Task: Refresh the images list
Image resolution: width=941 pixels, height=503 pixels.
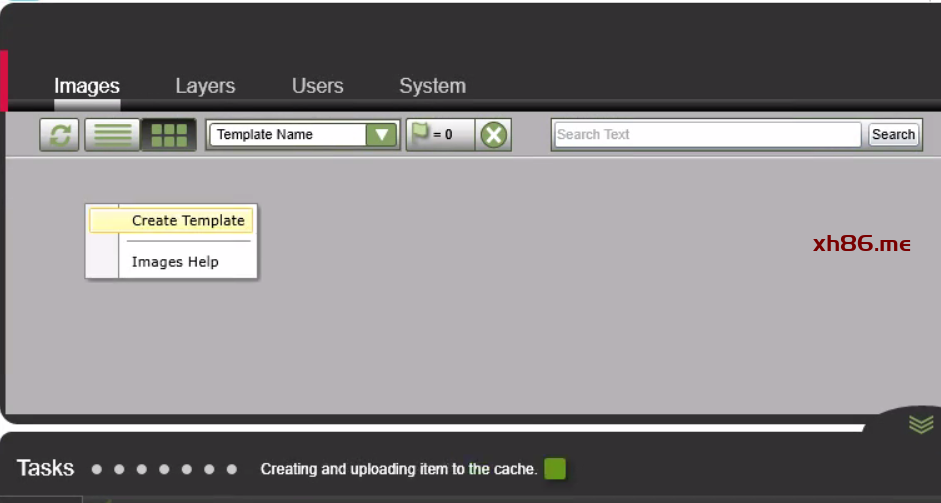Action: [x=60, y=135]
